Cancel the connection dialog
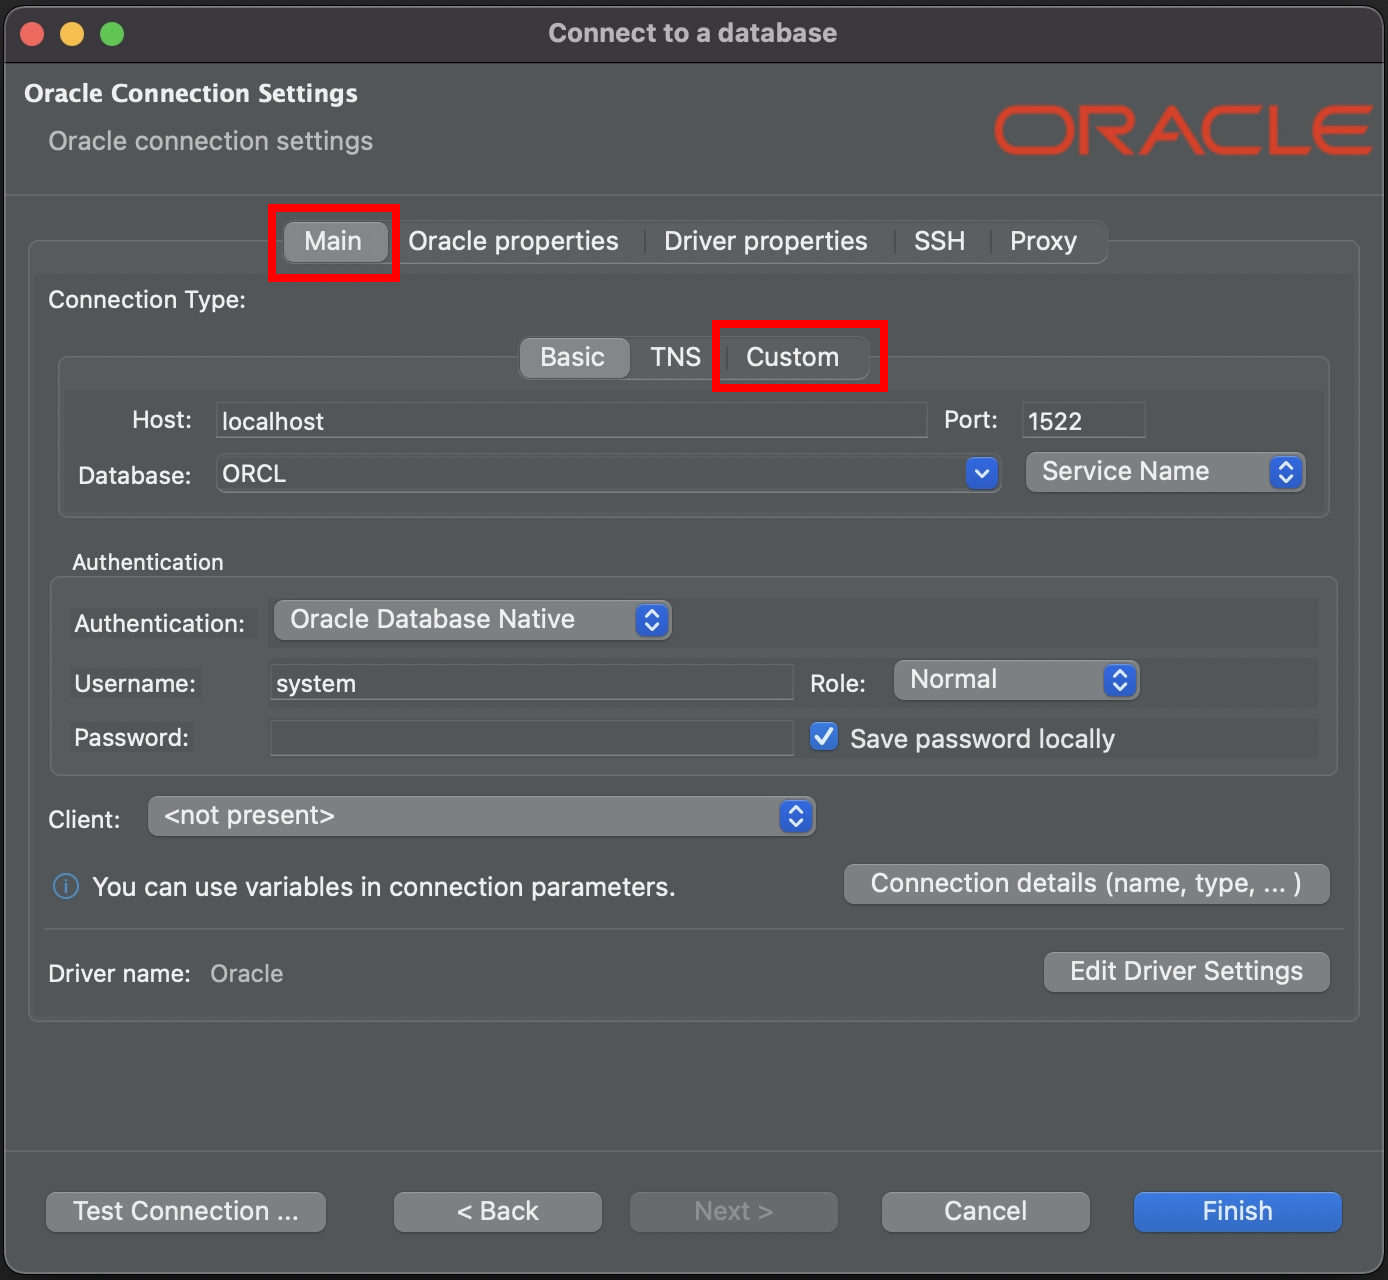This screenshot has width=1388, height=1280. (986, 1212)
